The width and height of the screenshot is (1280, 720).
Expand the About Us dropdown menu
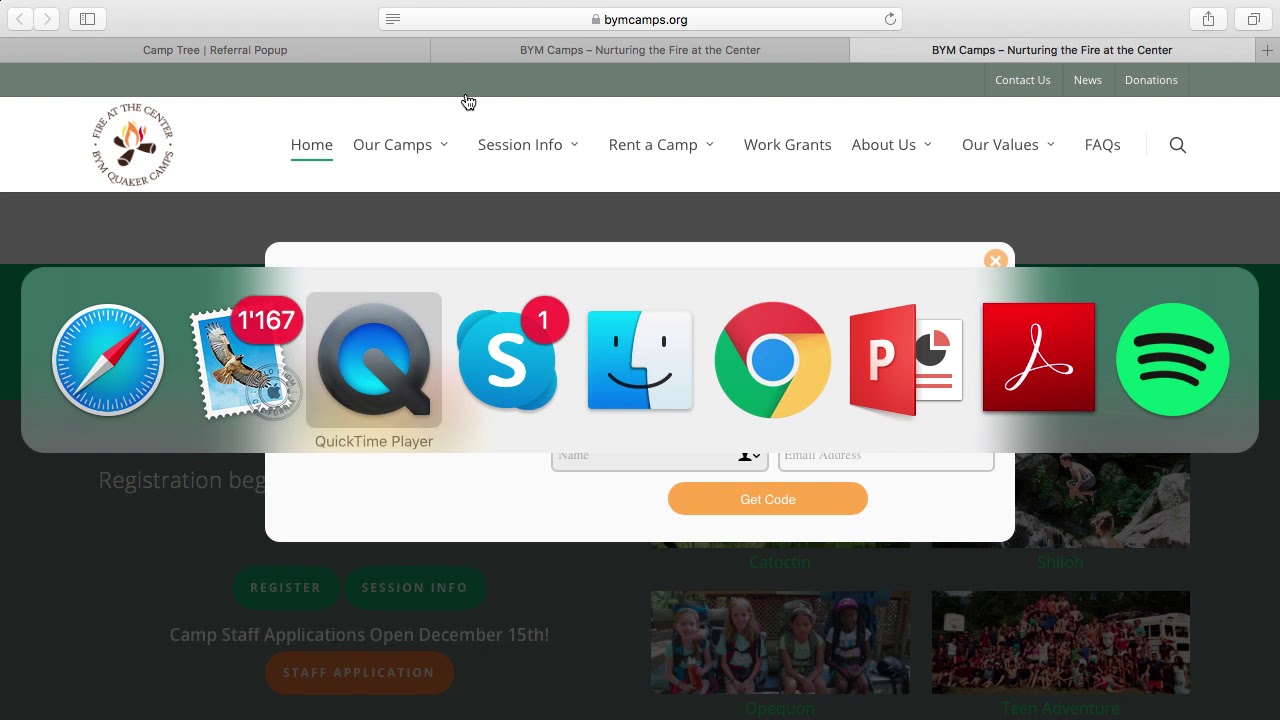(892, 145)
